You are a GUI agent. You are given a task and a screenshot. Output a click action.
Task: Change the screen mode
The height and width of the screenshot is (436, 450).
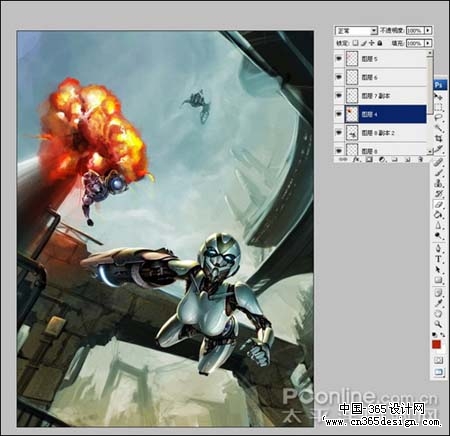[438, 372]
